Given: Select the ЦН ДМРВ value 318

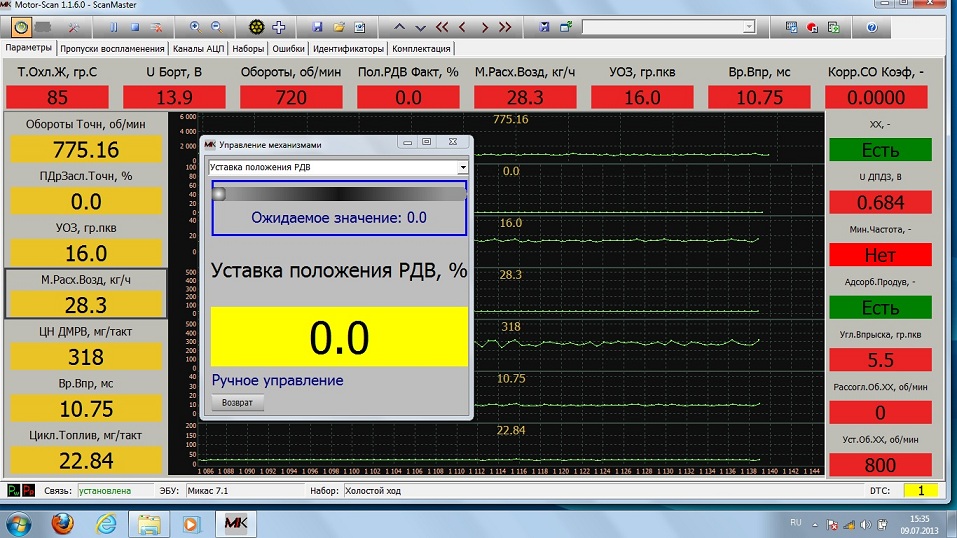Looking at the screenshot, I should point(86,357).
